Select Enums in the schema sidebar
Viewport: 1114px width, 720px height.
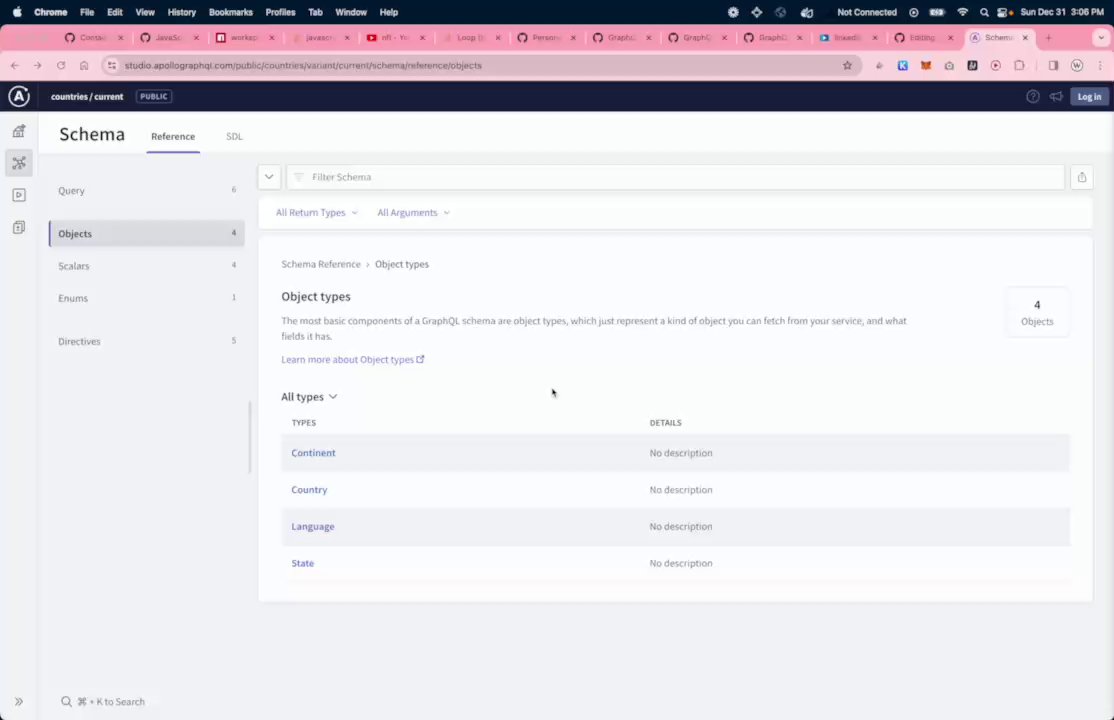146,298
